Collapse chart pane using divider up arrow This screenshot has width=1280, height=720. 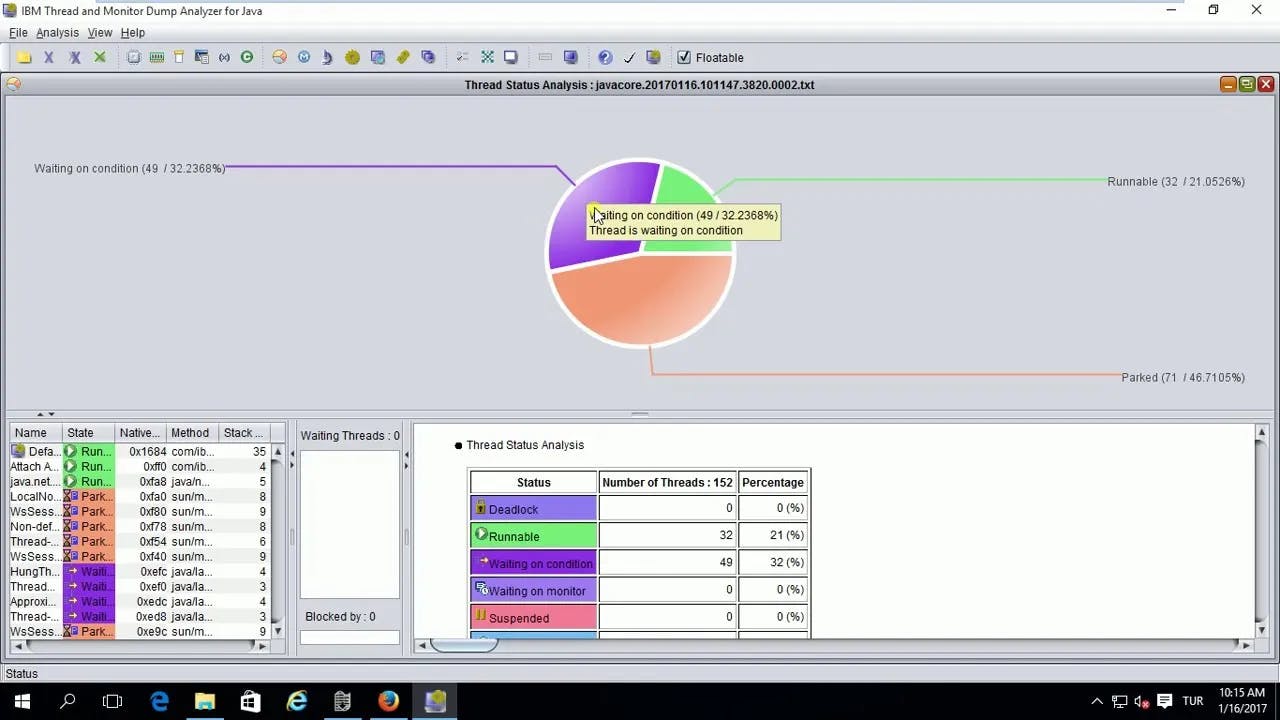tap(40, 414)
